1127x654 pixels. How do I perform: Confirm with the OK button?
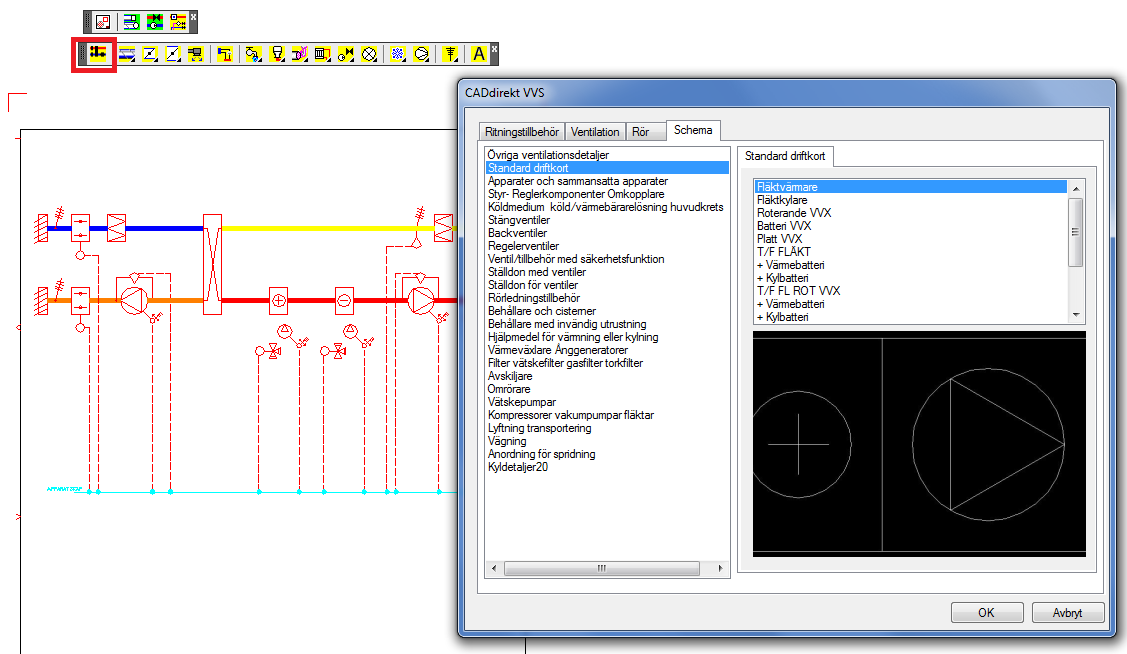(x=987, y=612)
